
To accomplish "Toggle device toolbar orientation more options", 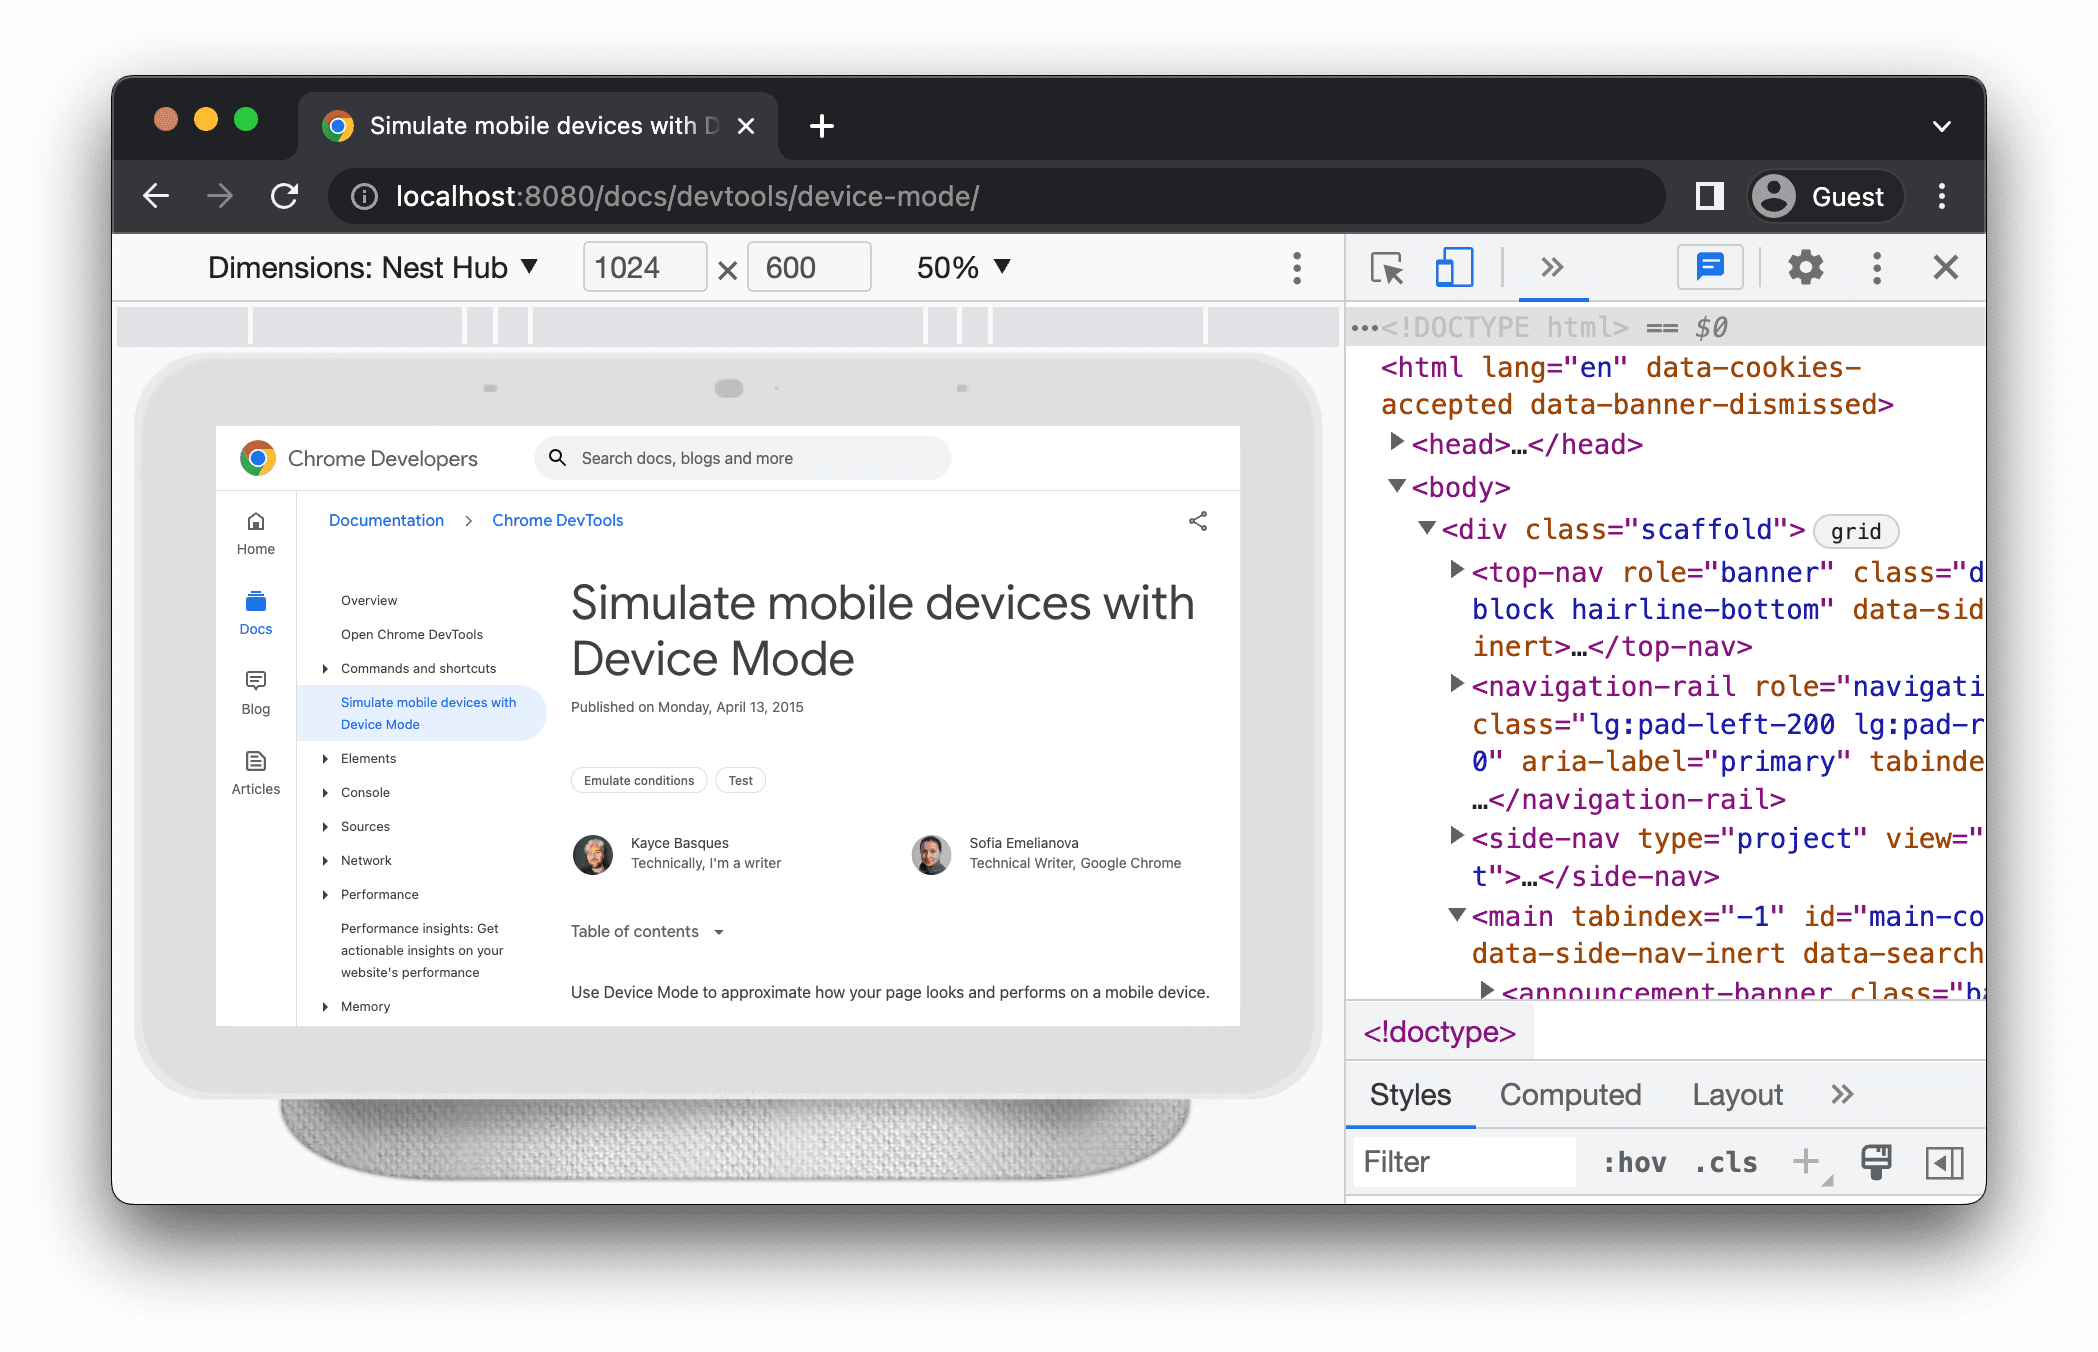I will (x=1297, y=268).
